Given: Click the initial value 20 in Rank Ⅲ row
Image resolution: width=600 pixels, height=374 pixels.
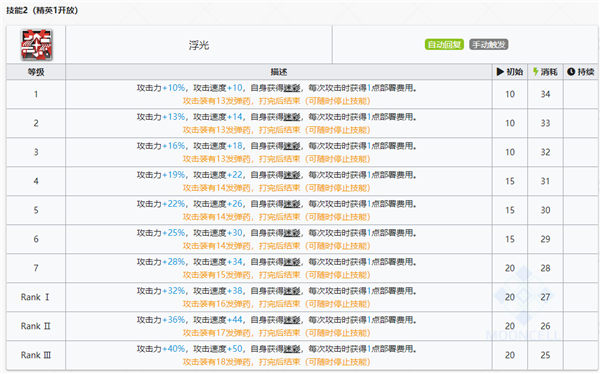Looking at the screenshot, I should [x=510, y=355].
